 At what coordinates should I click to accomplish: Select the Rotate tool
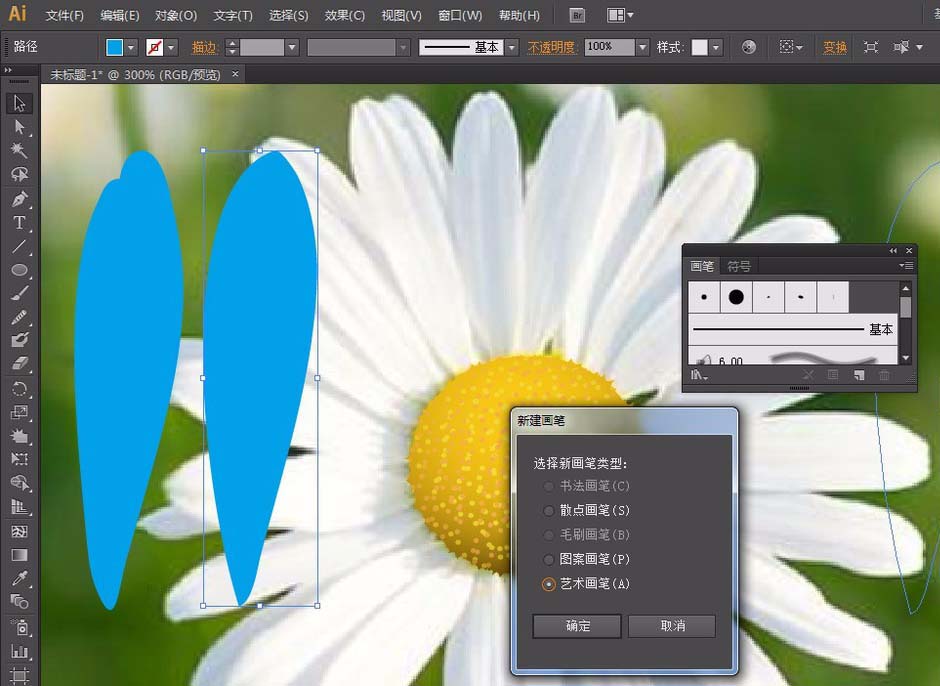pos(19,389)
